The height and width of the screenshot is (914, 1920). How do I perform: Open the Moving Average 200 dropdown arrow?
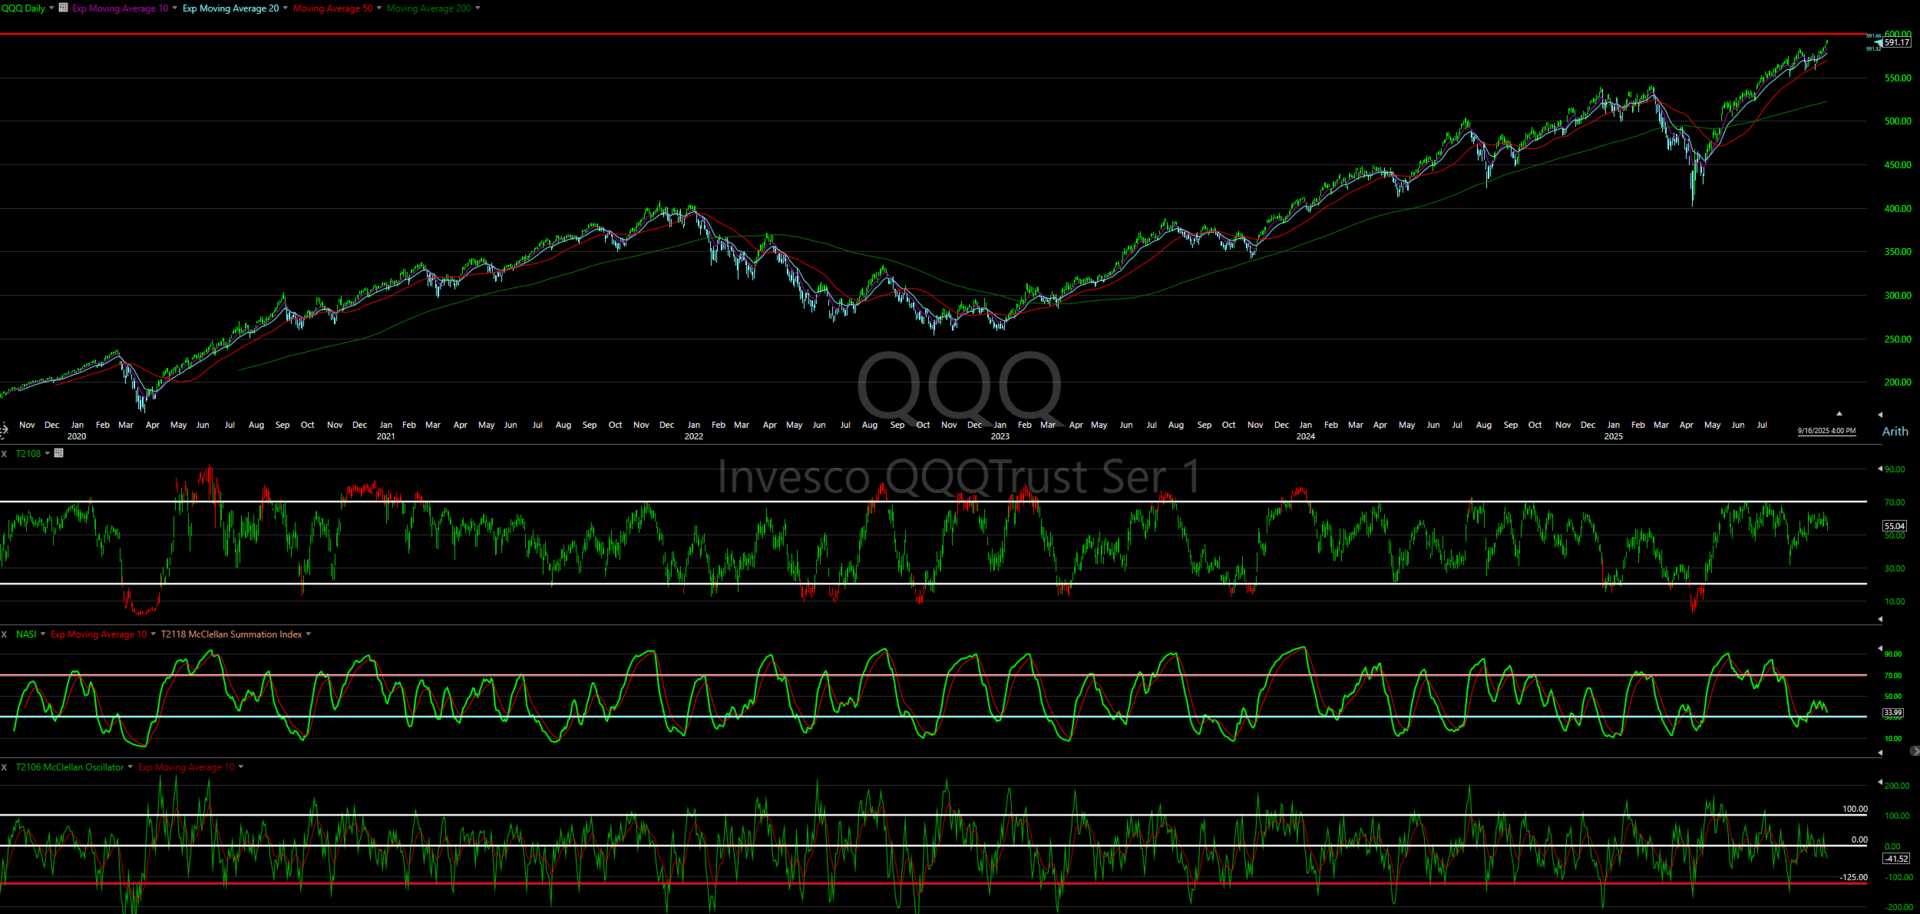pyautogui.click(x=478, y=8)
